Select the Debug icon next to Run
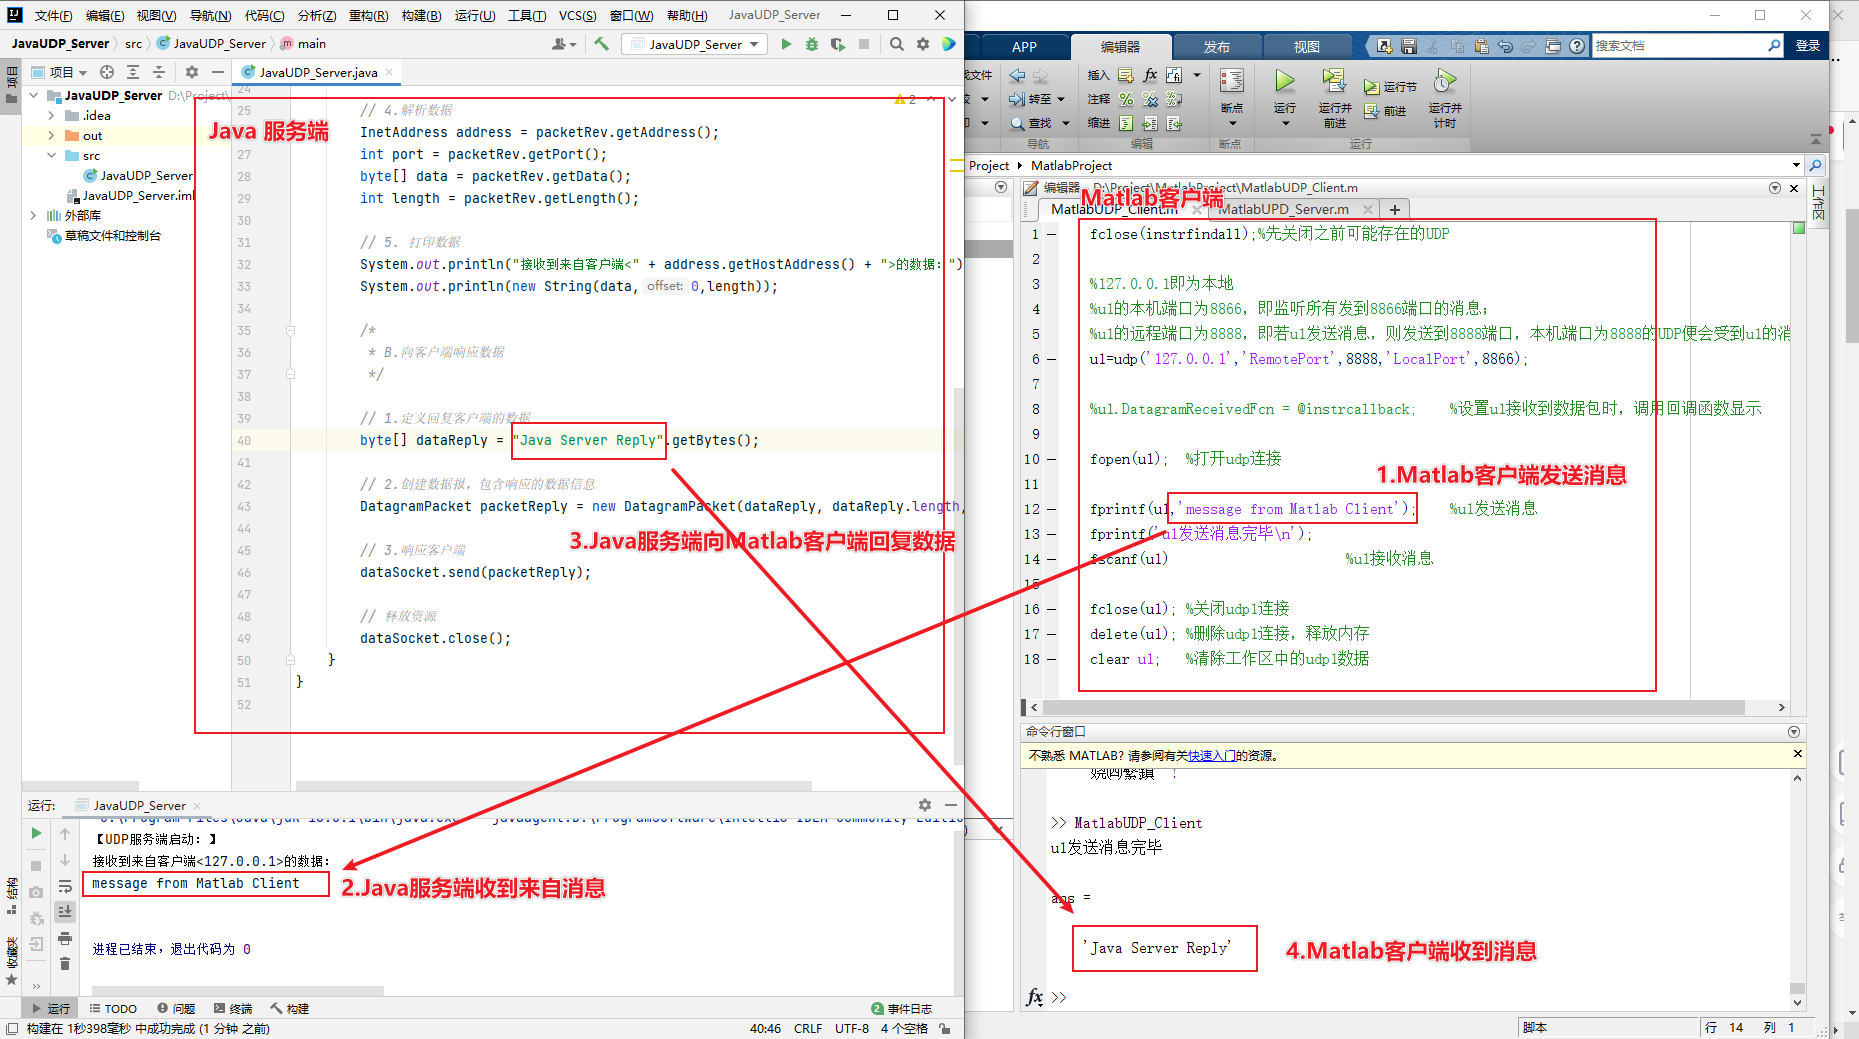The width and height of the screenshot is (1859, 1039). coord(811,43)
